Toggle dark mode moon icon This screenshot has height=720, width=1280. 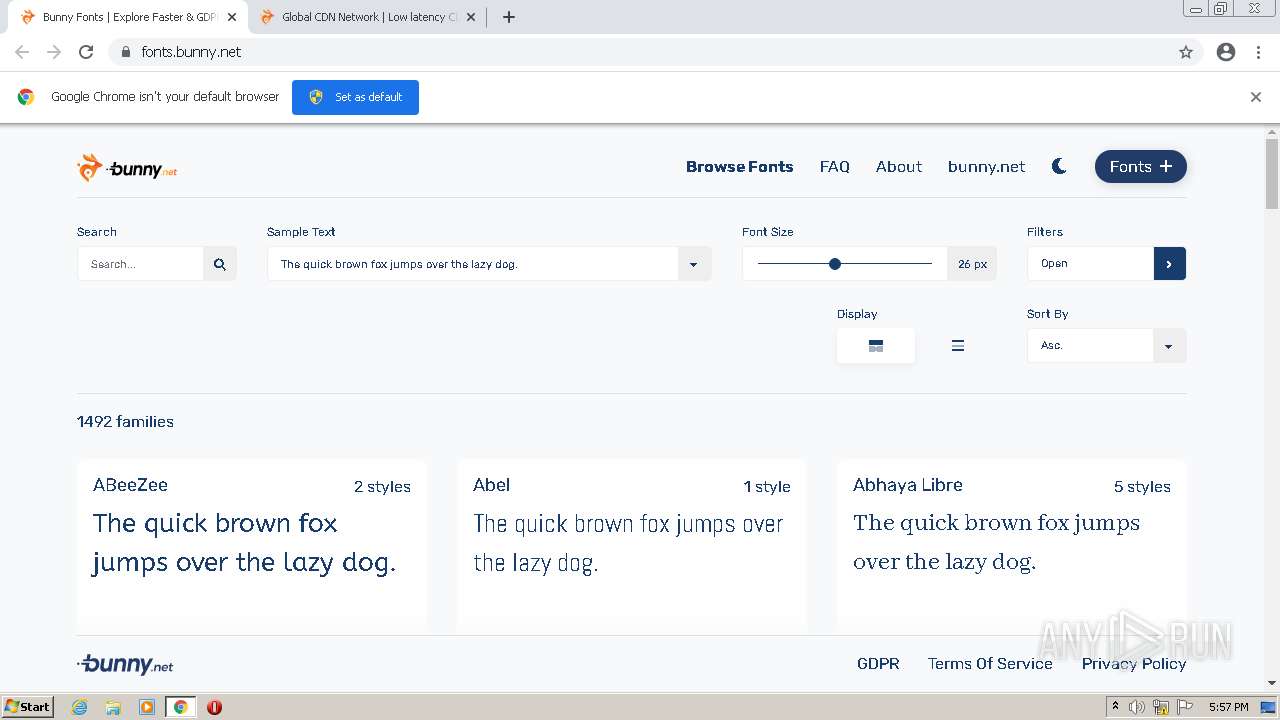pos(1059,166)
